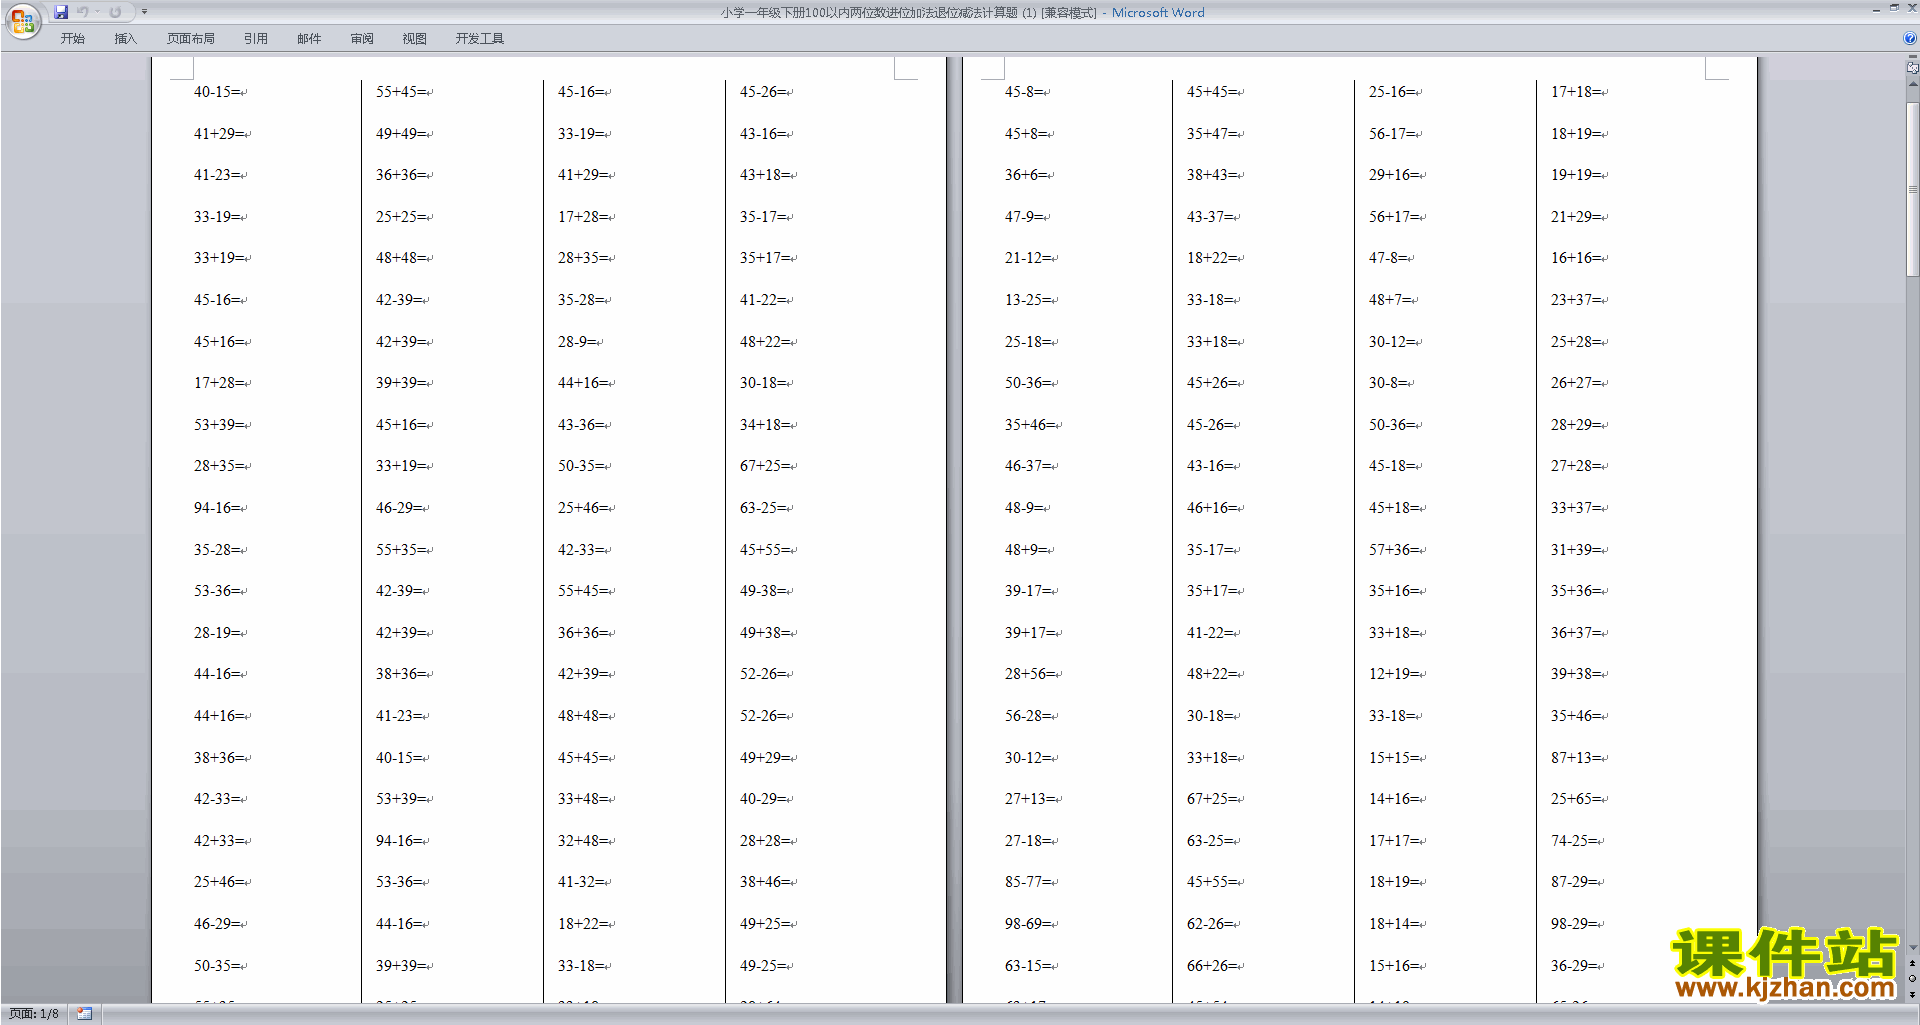
Task: Click the problem text '41-32='
Action: point(581,881)
